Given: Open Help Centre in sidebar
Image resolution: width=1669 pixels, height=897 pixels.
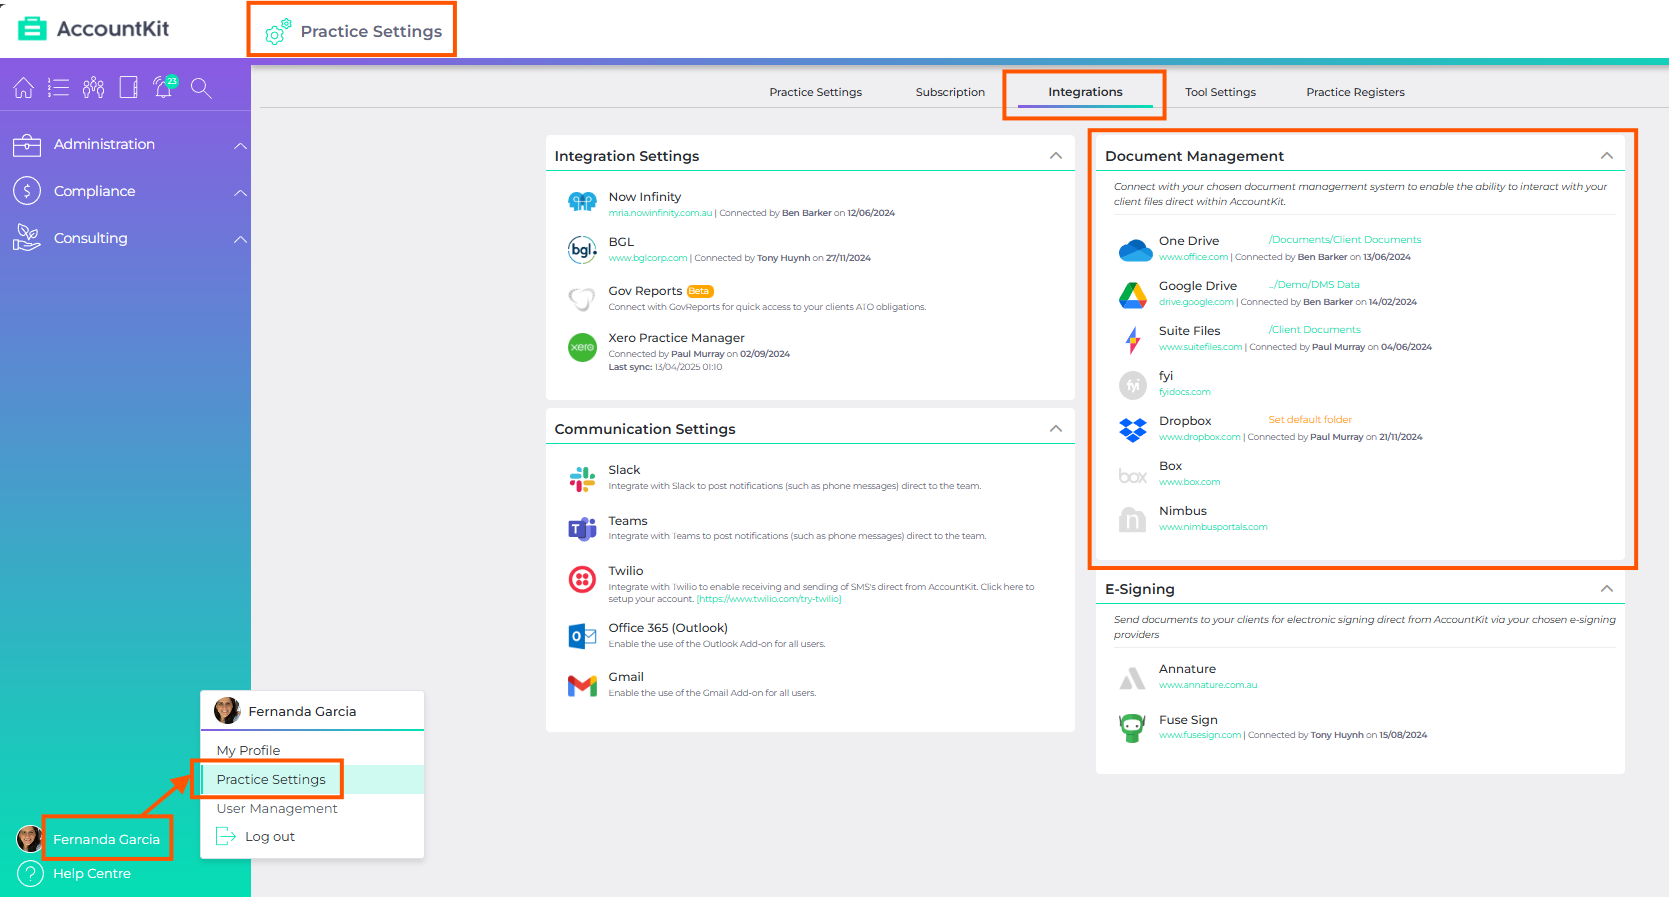Looking at the screenshot, I should tap(92, 873).
